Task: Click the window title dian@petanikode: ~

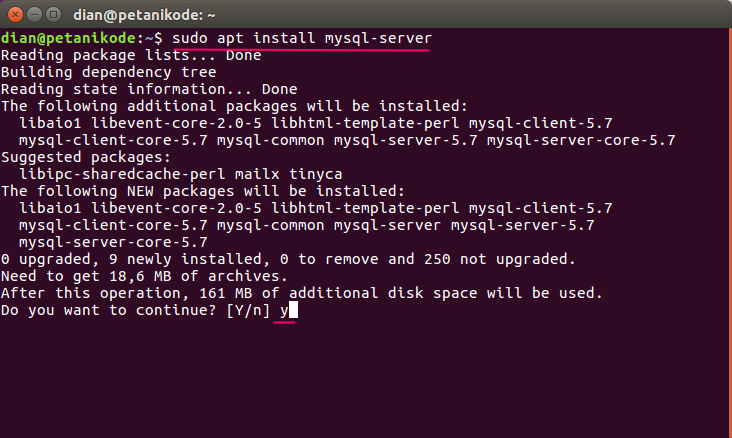Action: pos(144,15)
